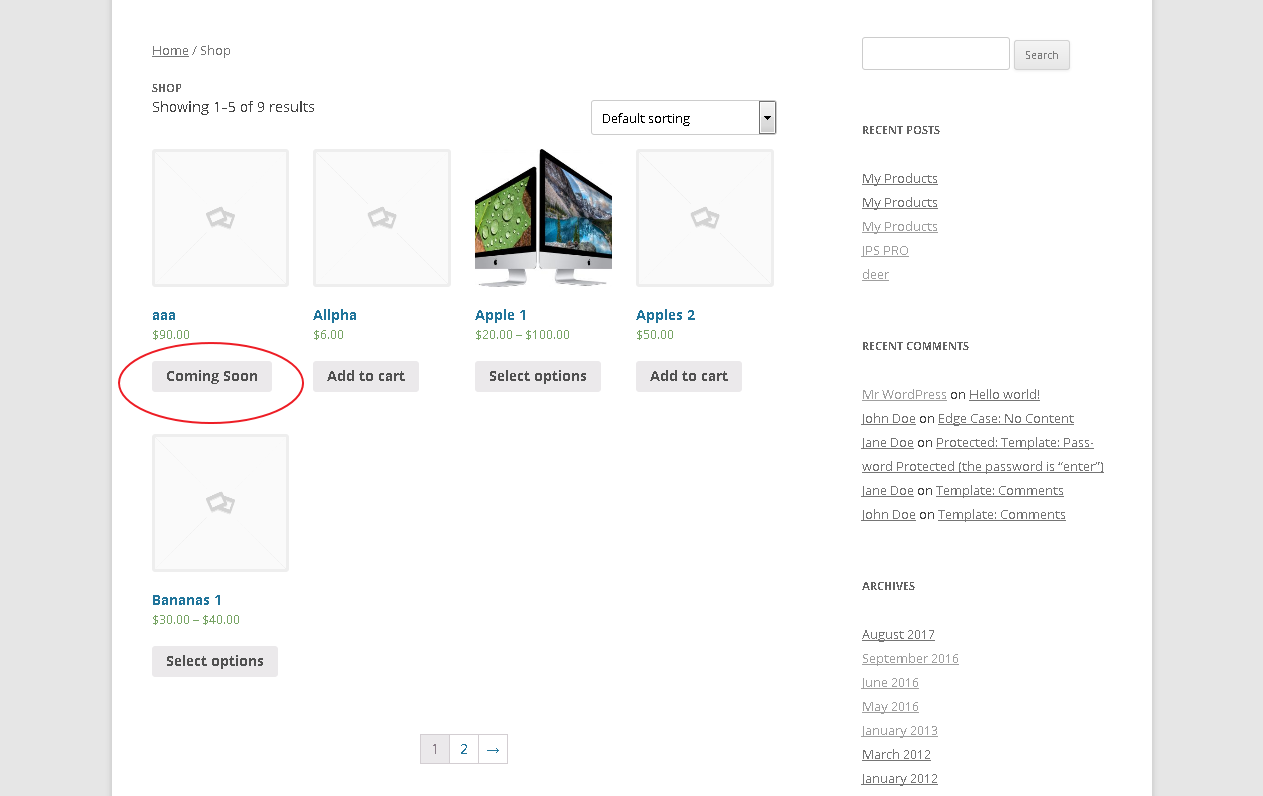
Task: Open the September 2016 archive
Action: [910, 658]
